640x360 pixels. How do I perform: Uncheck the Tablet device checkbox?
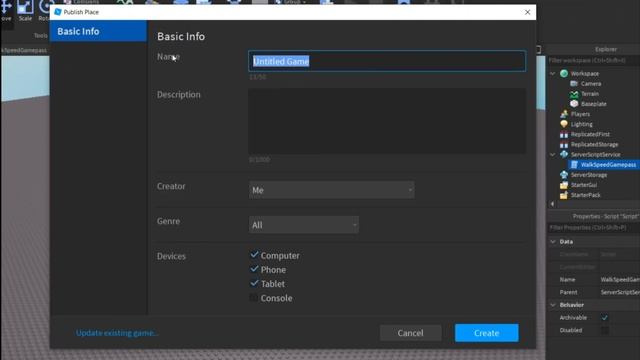[x=254, y=283]
